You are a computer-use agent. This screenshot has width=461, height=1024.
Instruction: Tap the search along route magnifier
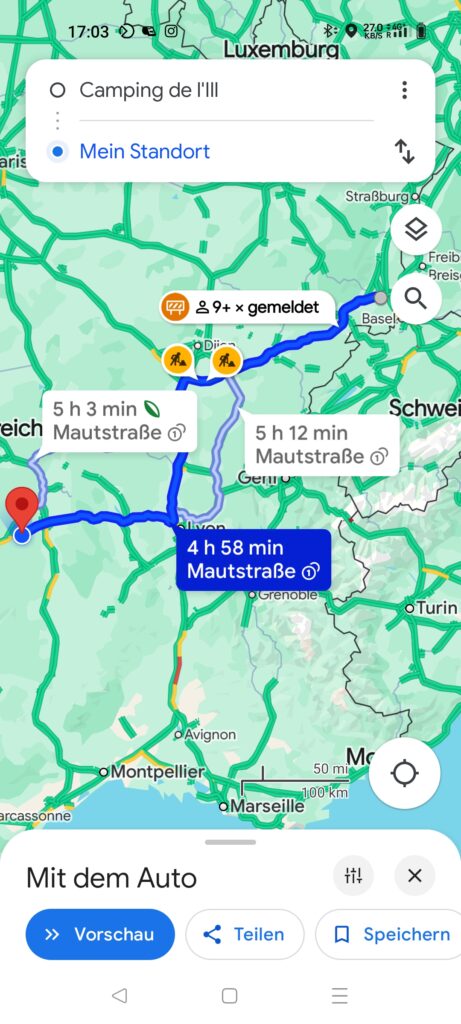pos(416,298)
